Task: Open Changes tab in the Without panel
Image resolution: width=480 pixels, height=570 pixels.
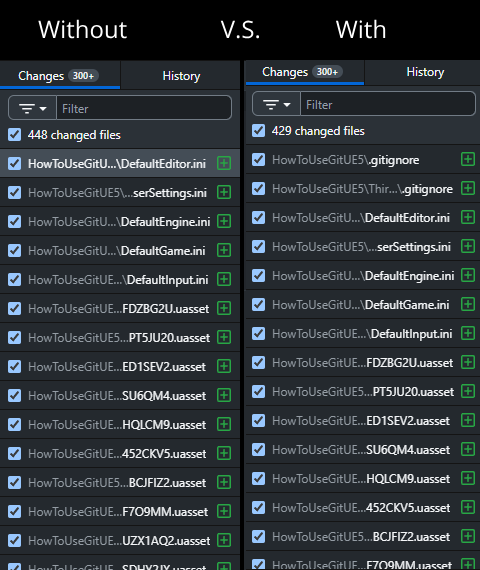Action: tap(60, 76)
